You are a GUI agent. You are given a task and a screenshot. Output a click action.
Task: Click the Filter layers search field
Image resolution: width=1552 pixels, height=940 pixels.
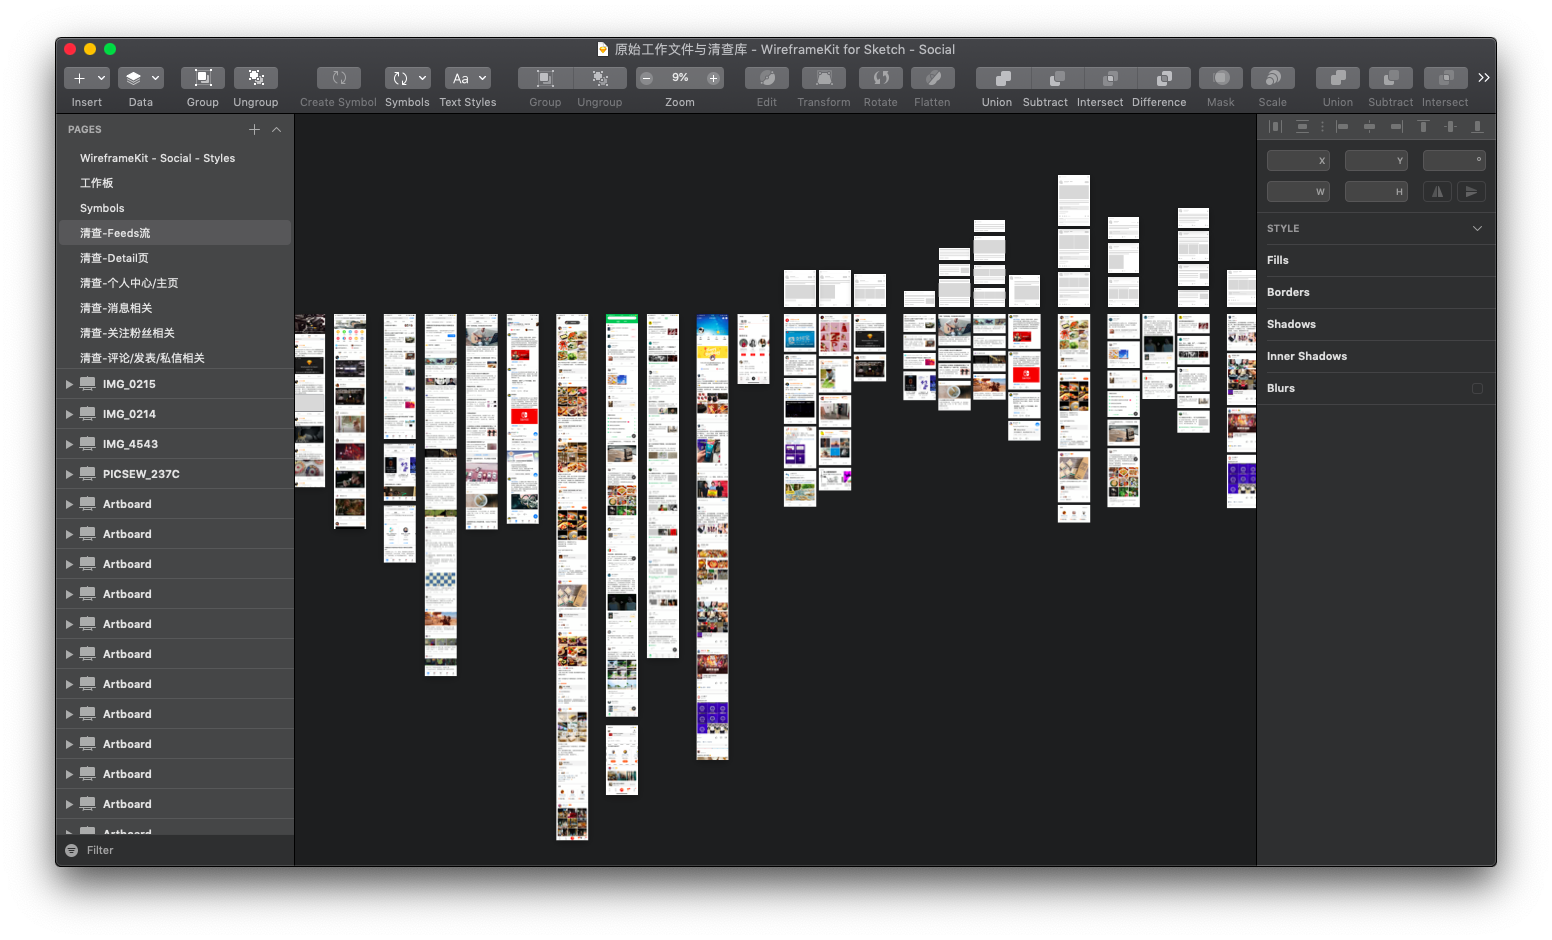tap(175, 850)
